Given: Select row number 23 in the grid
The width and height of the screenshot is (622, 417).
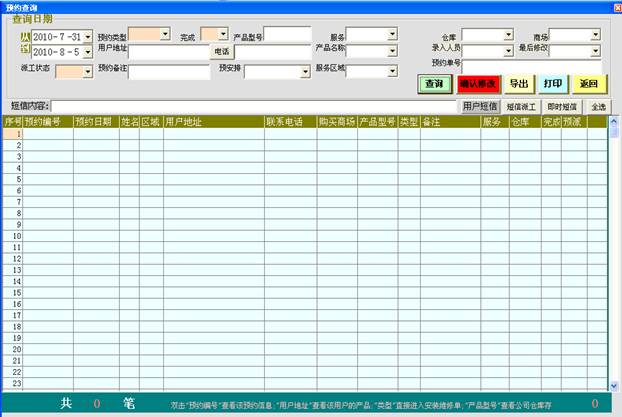Looking at the screenshot, I should point(13,384).
